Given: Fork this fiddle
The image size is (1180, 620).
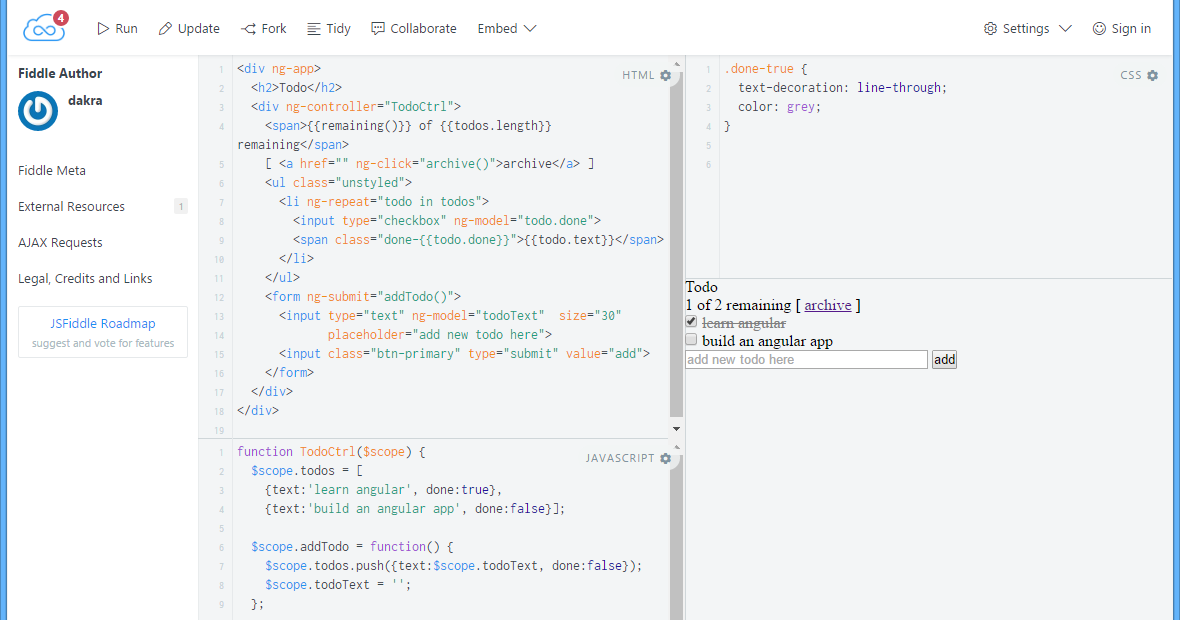Looking at the screenshot, I should click(262, 28).
